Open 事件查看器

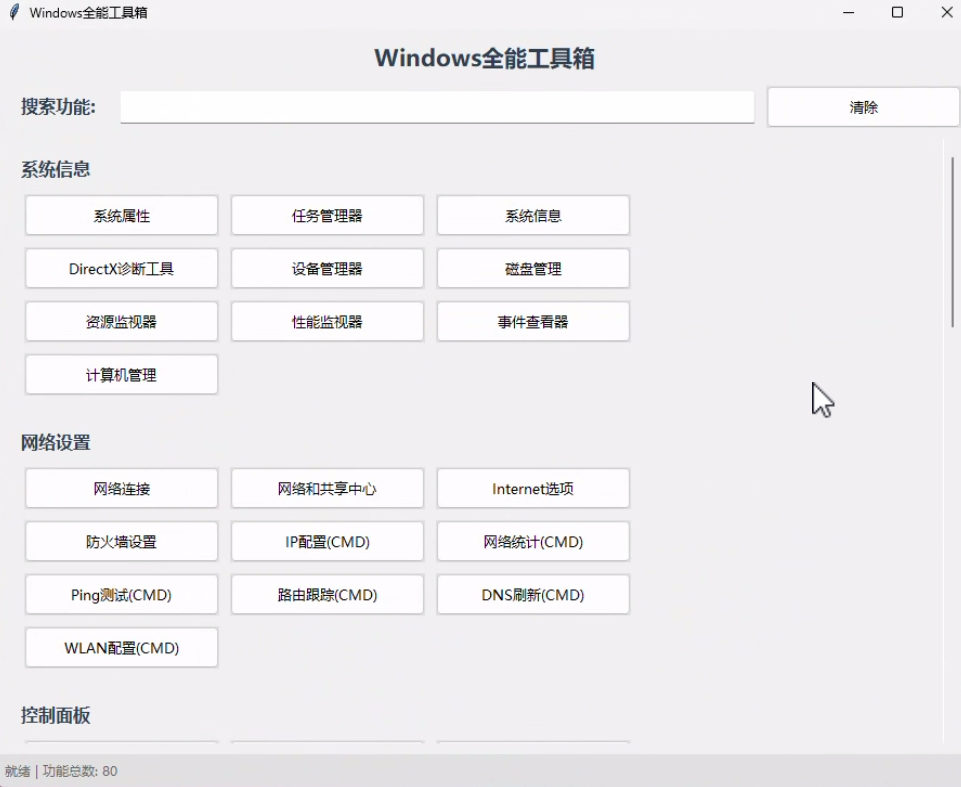(533, 321)
